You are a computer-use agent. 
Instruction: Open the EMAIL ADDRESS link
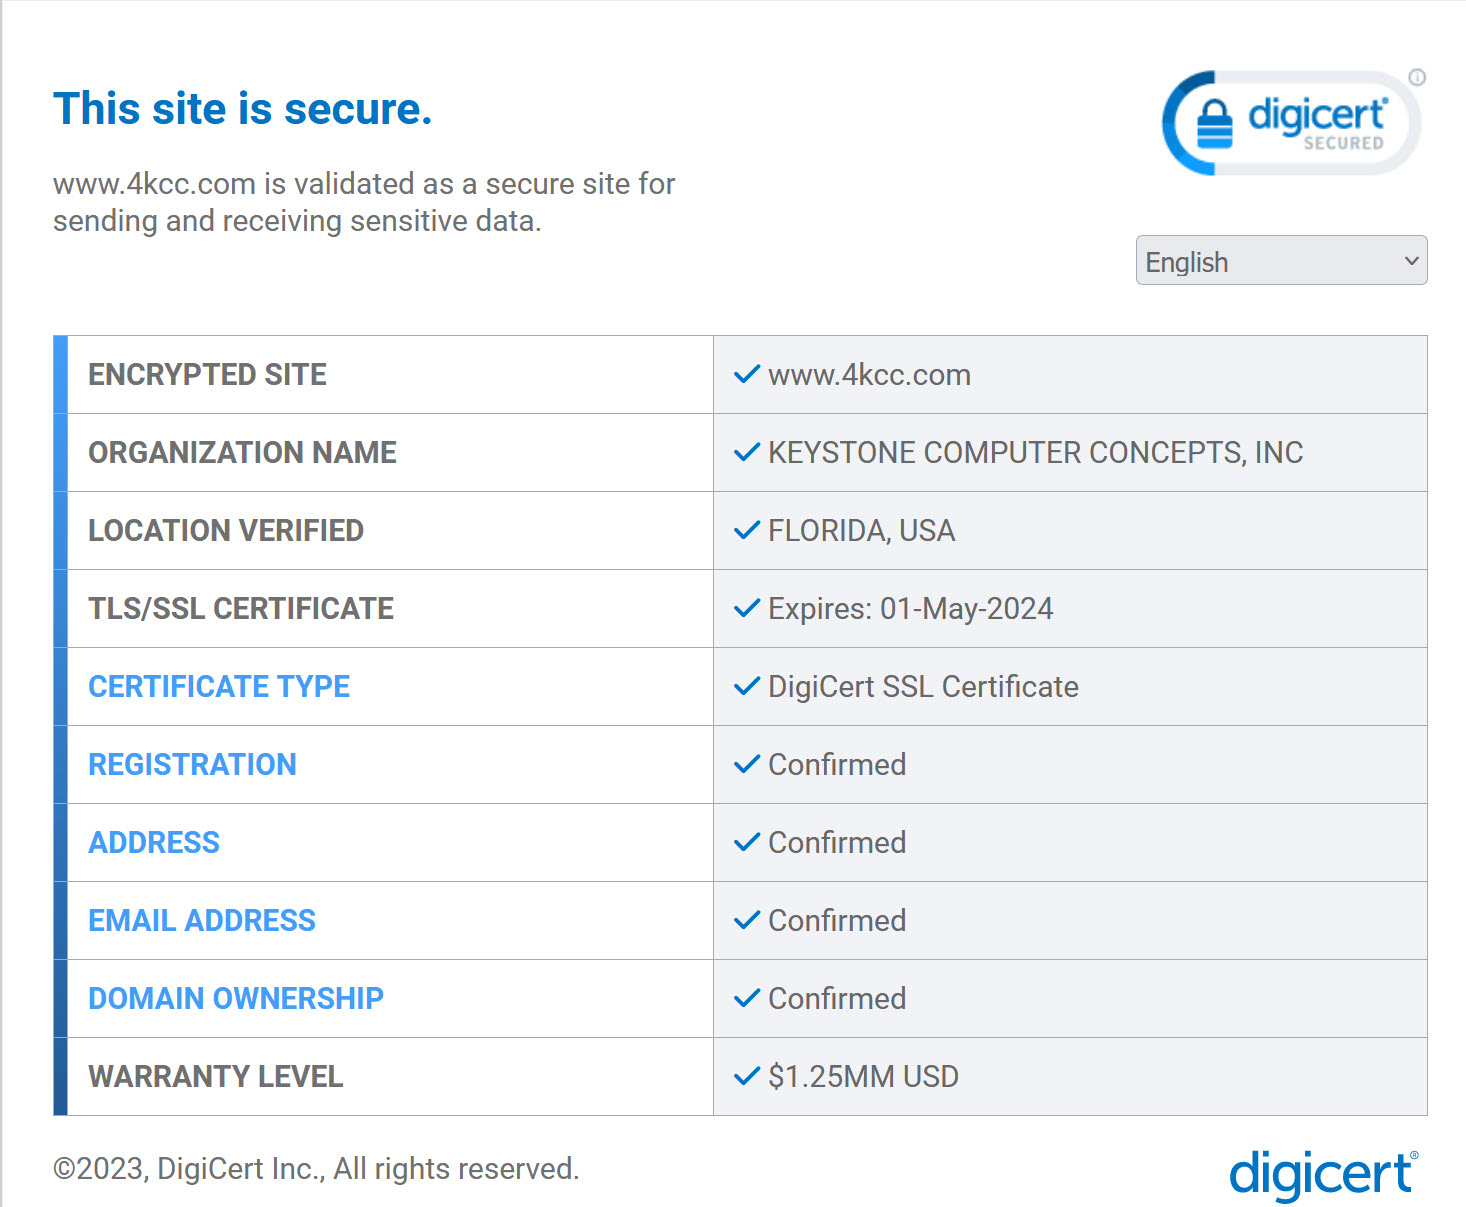(202, 921)
